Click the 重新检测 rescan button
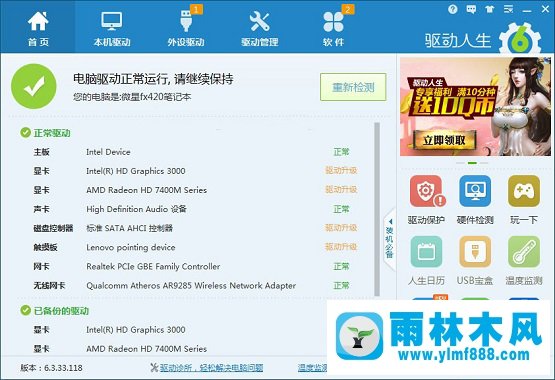The image size is (555, 380). [x=353, y=87]
